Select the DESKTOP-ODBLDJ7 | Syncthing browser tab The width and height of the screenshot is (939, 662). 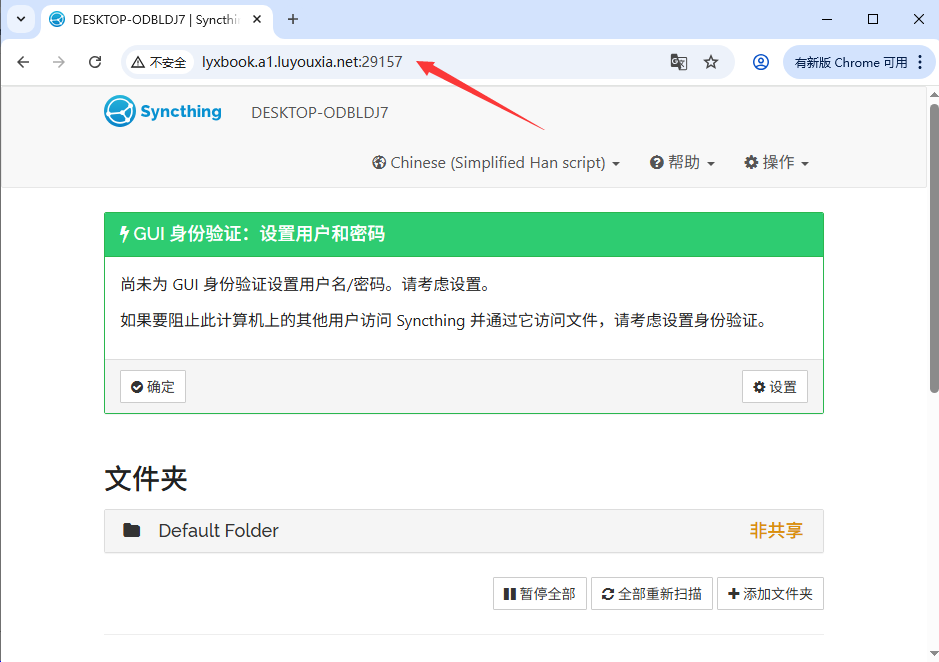tap(157, 20)
